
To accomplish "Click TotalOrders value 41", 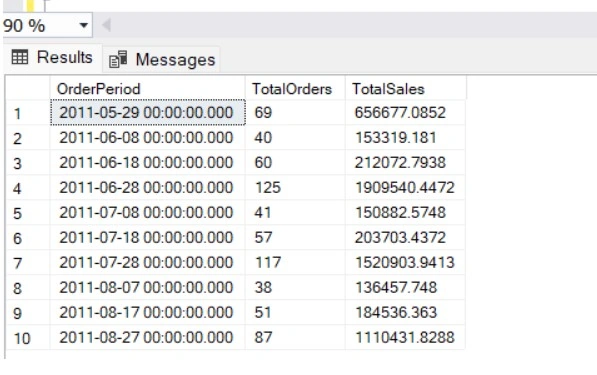I will (295, 213).
